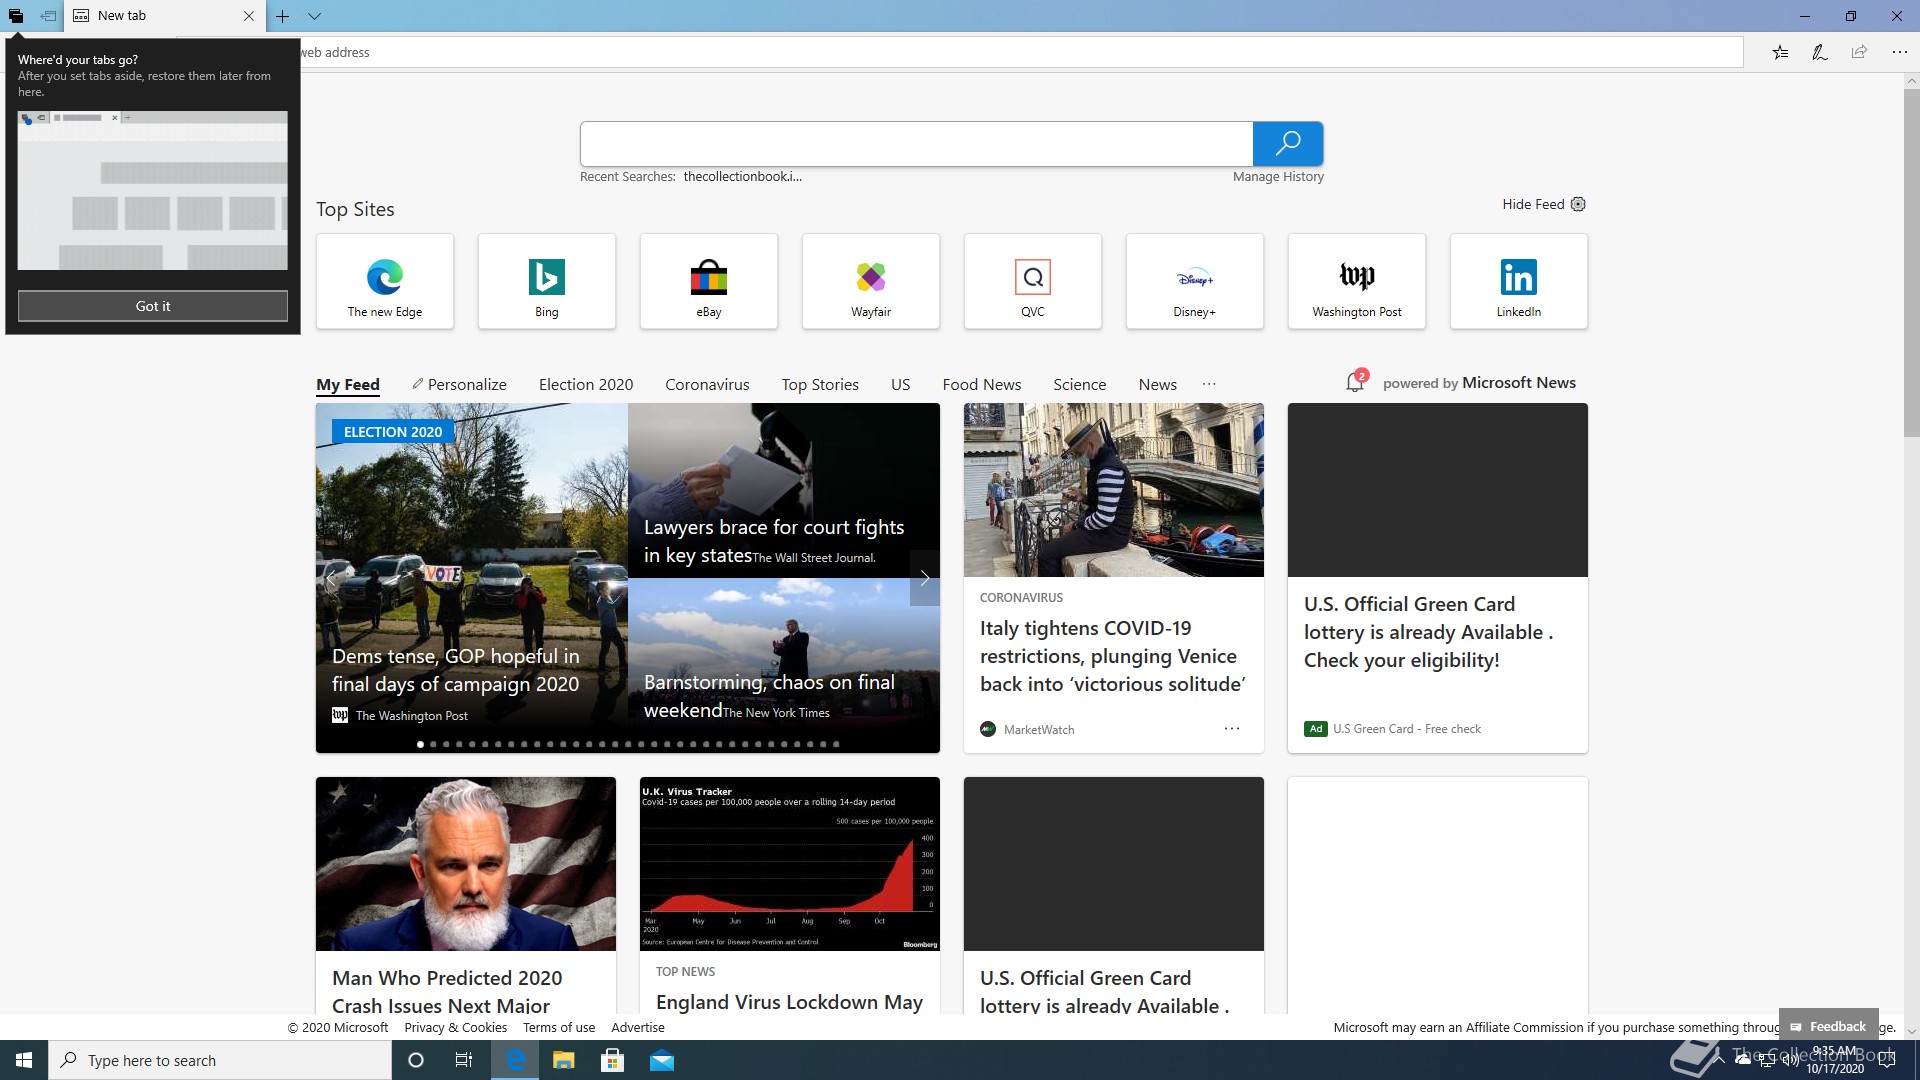Set these tabs aside icon

point(47,16)
